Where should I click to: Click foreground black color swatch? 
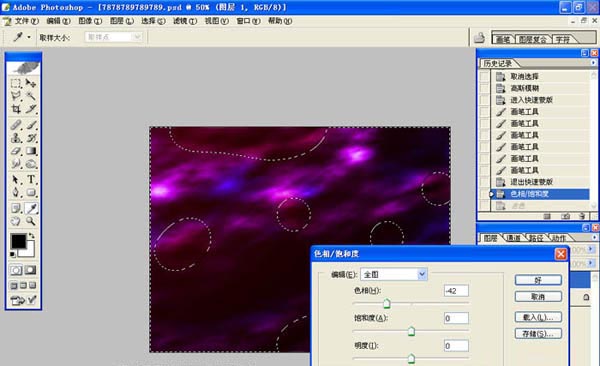point(18,241)
